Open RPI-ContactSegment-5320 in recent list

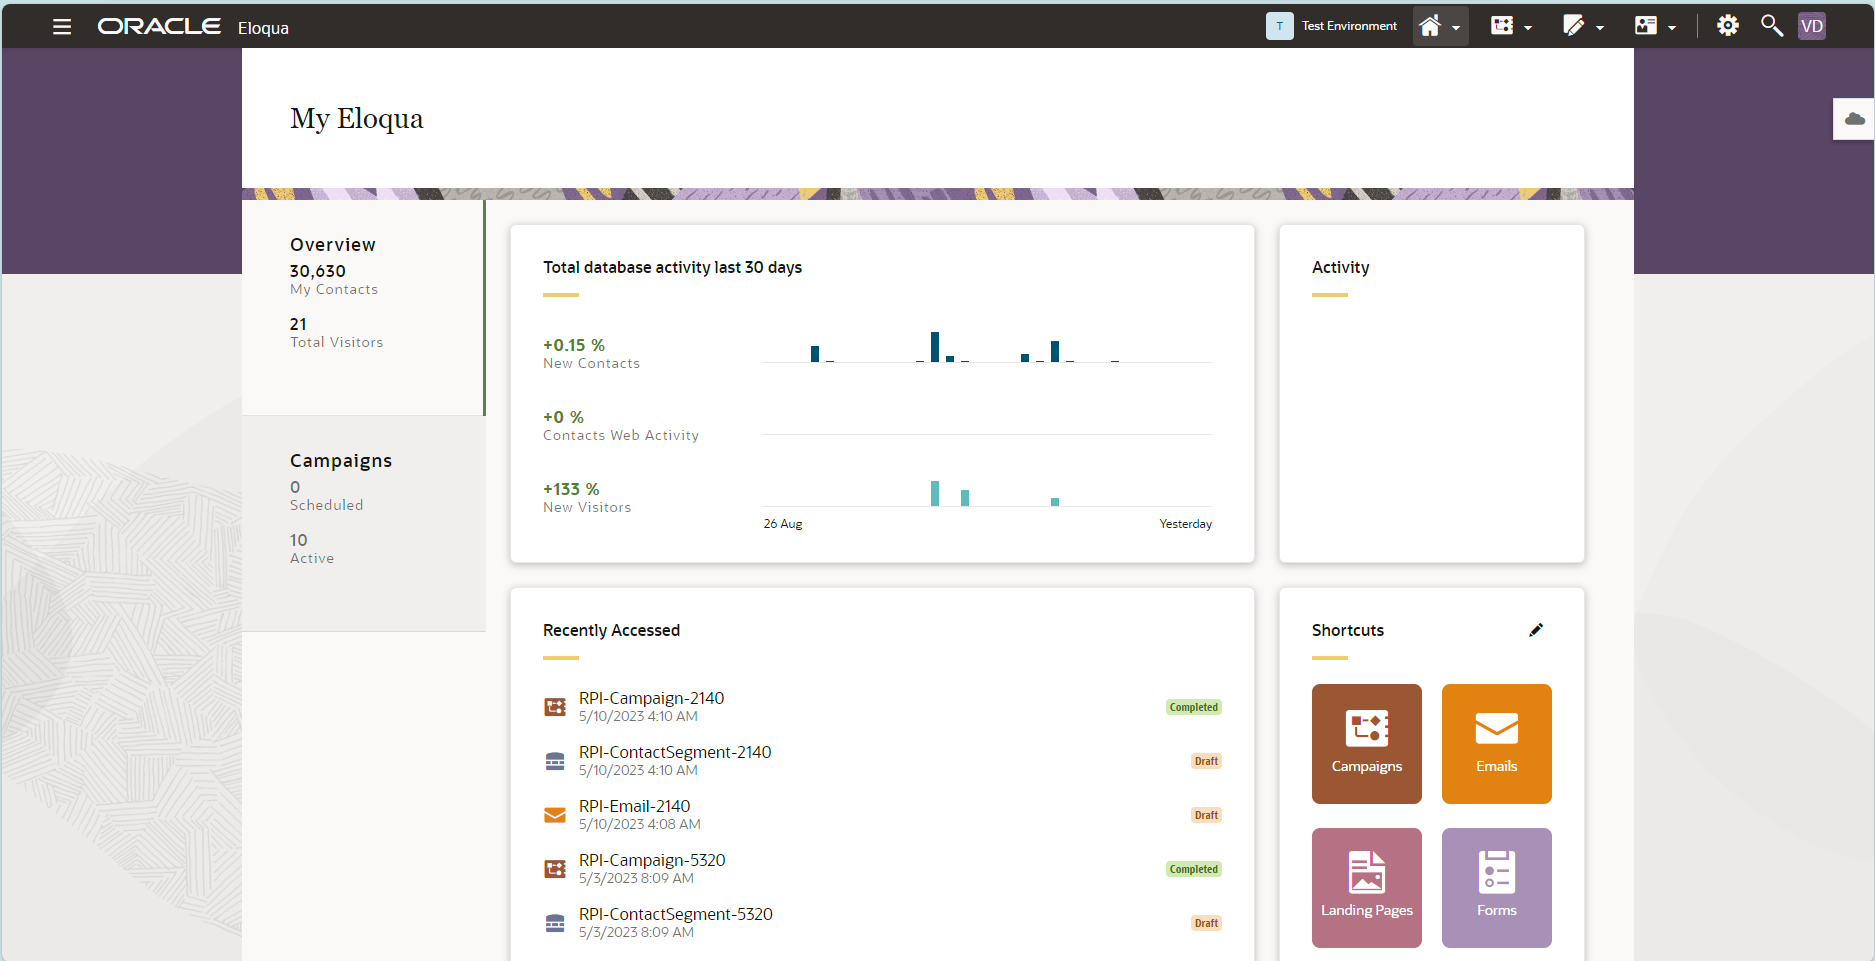click(675, 914)
